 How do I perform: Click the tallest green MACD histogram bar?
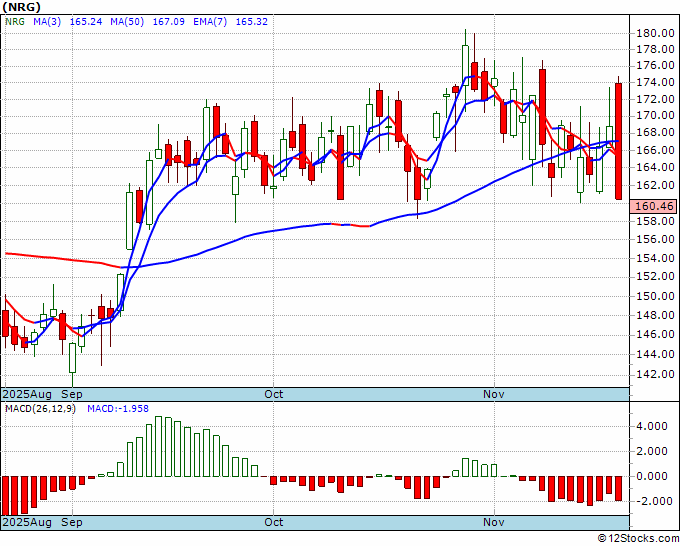coord(159,446)
